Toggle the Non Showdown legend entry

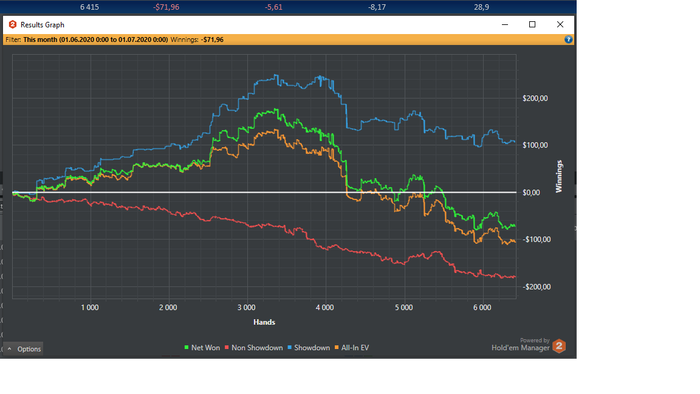coord(254,348)
